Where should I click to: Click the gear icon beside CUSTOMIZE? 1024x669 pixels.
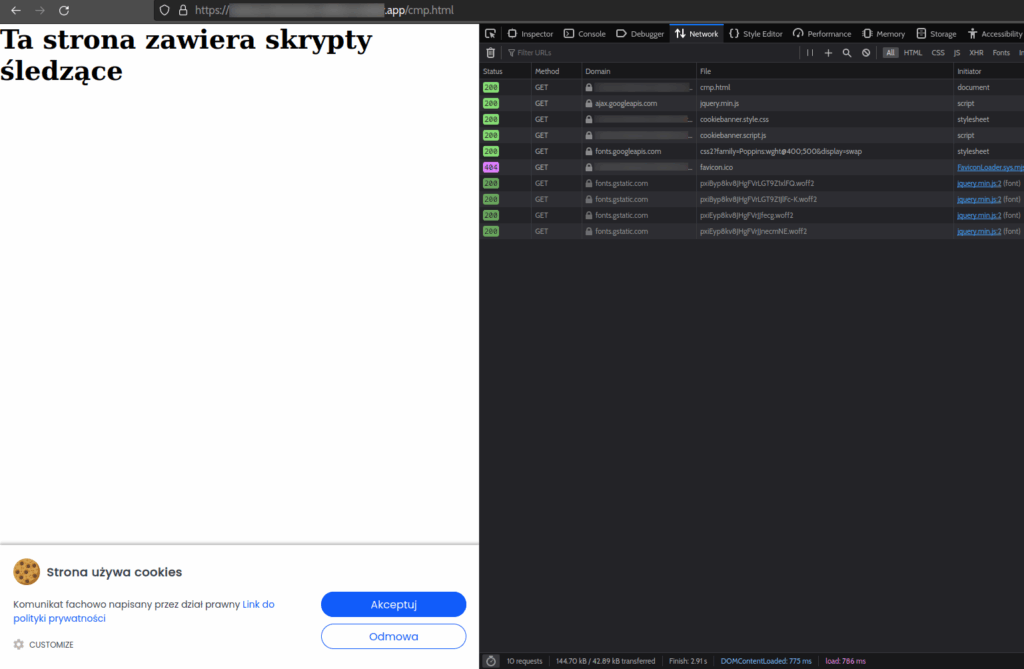tap(19, 644)
